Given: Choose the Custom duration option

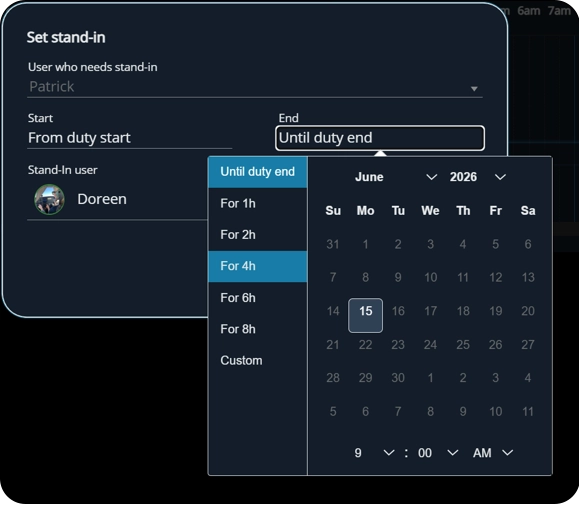Looking at the screenshot, I should pos(258,361).
